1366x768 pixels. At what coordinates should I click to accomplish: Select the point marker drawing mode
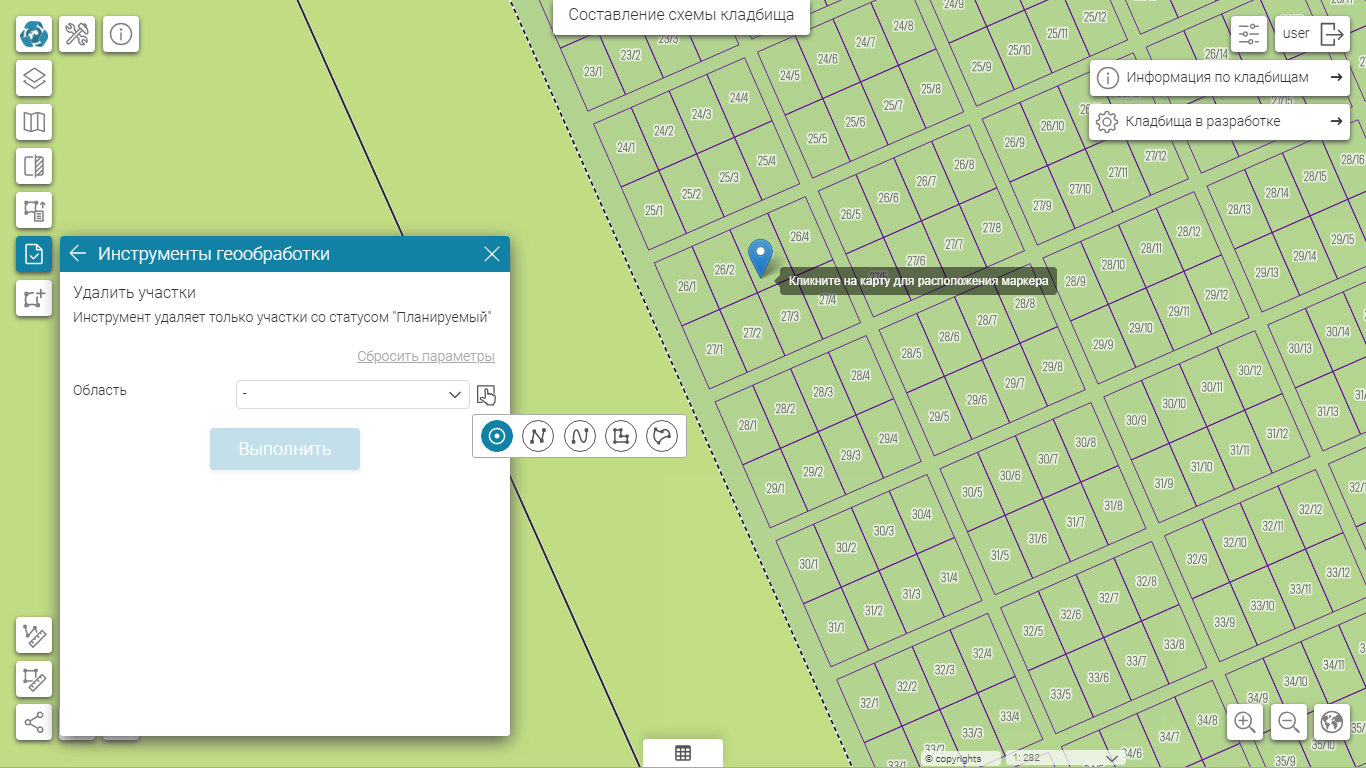tap(496, 436)
